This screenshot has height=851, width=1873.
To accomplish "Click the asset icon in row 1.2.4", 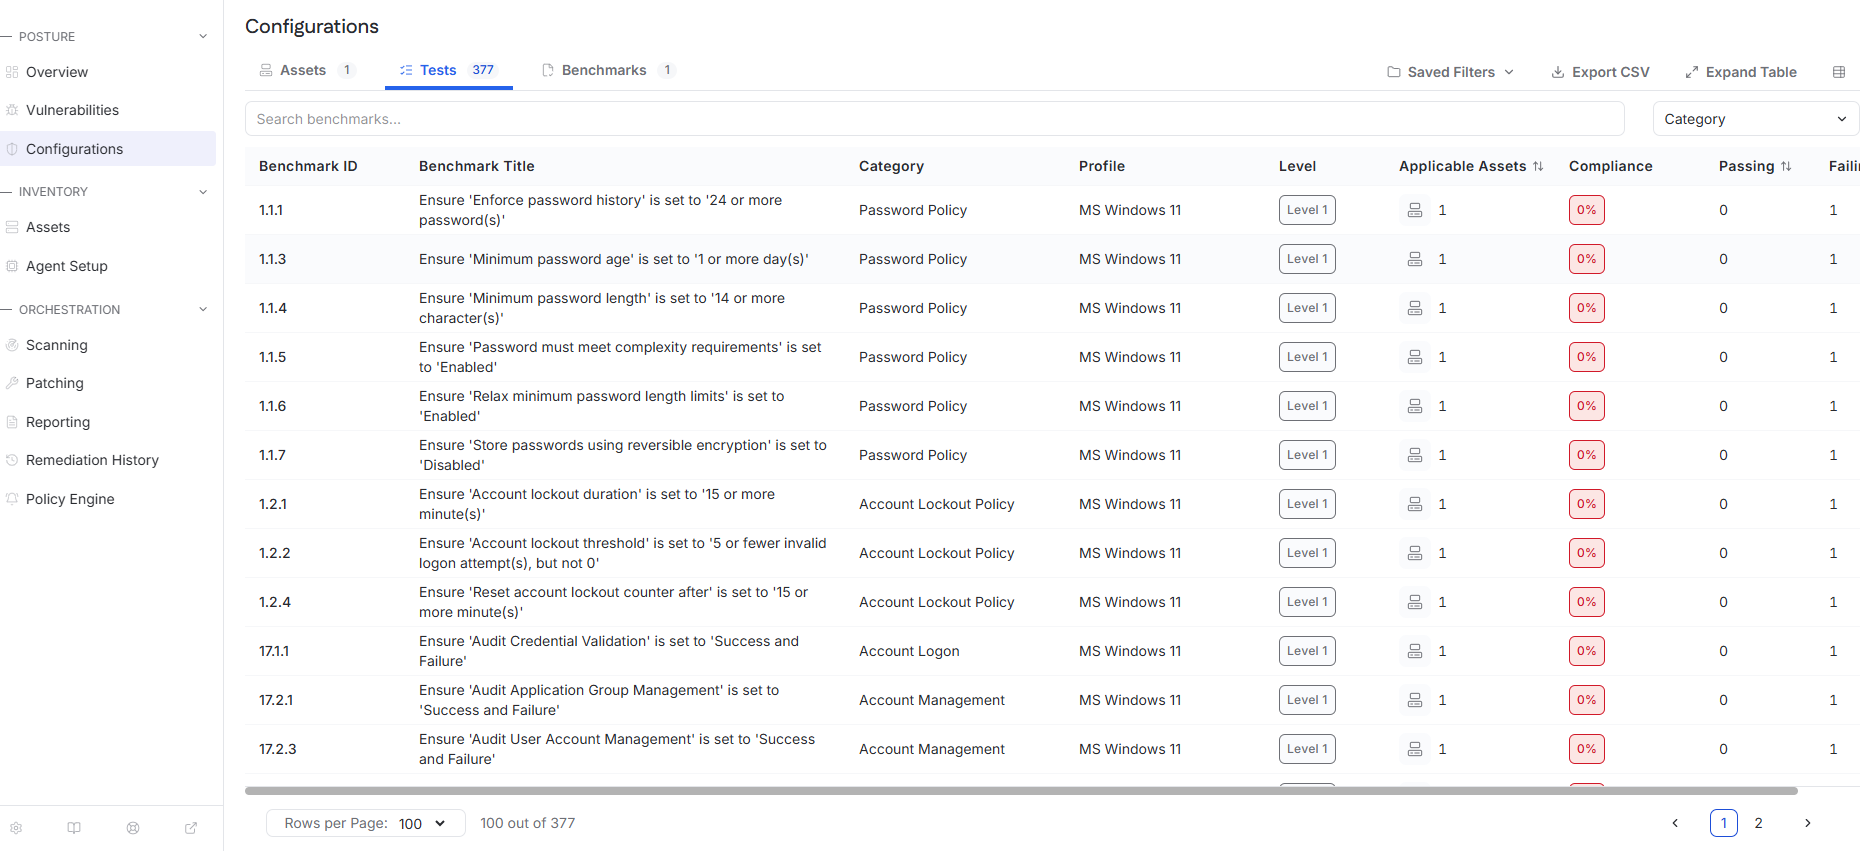I will pyautogui.click(x=1415, y=602).
